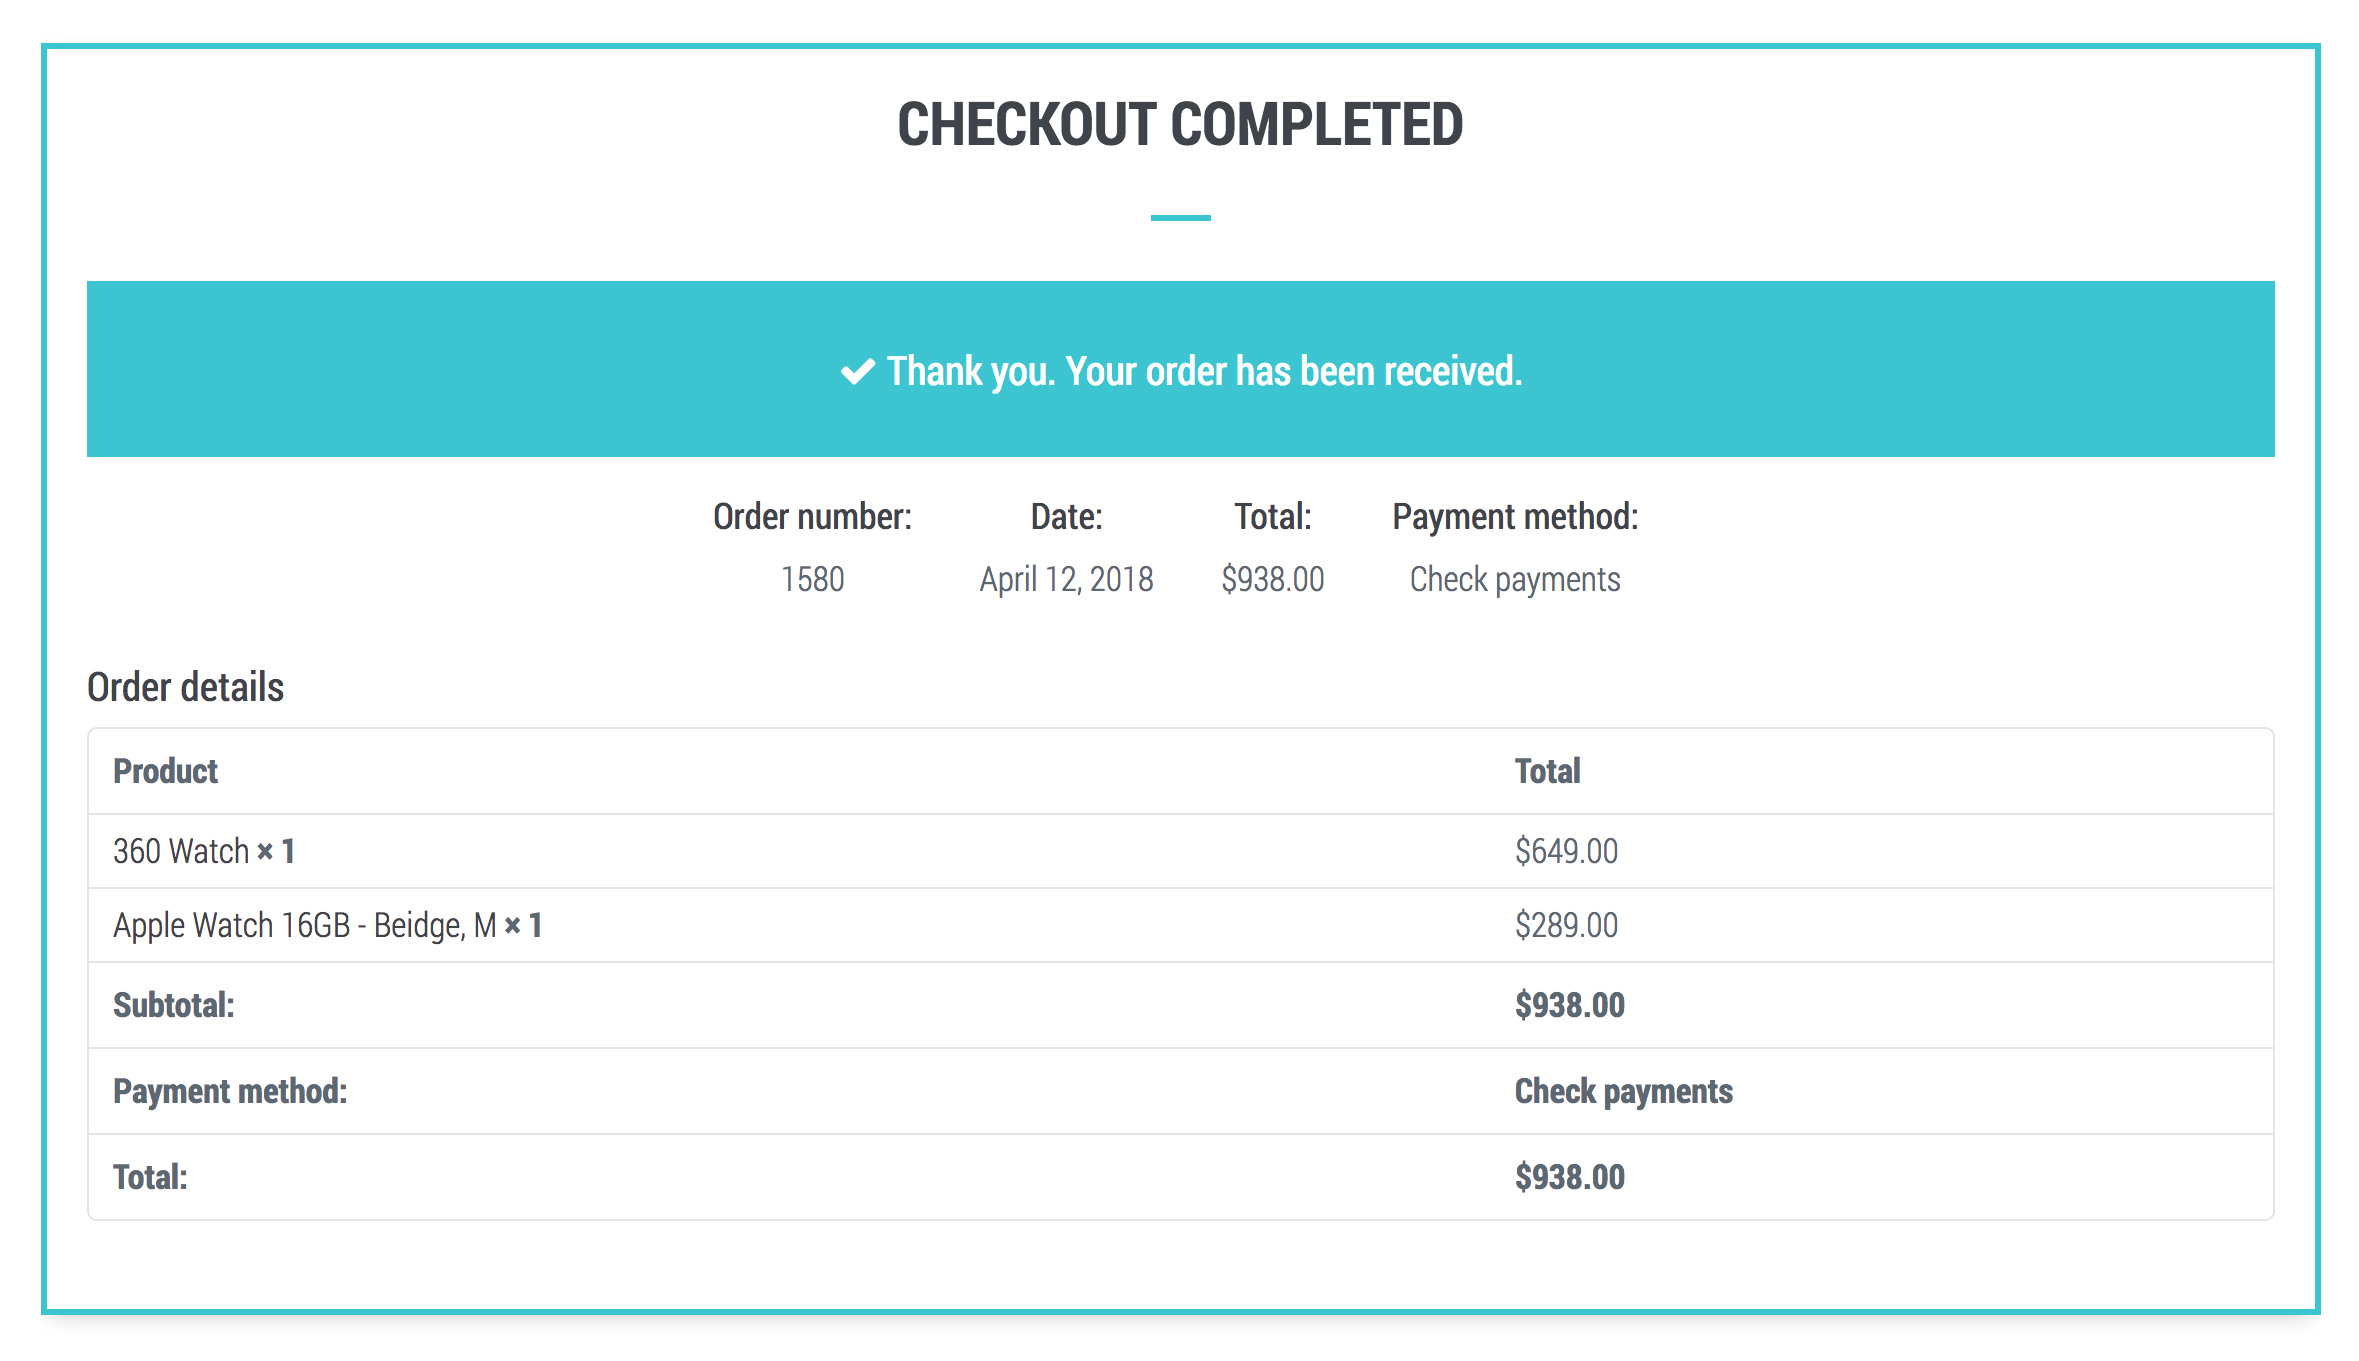Click the Total column header in table
The image size is (2359, 1361).
pyautogui.click(x=1547, y=771)
